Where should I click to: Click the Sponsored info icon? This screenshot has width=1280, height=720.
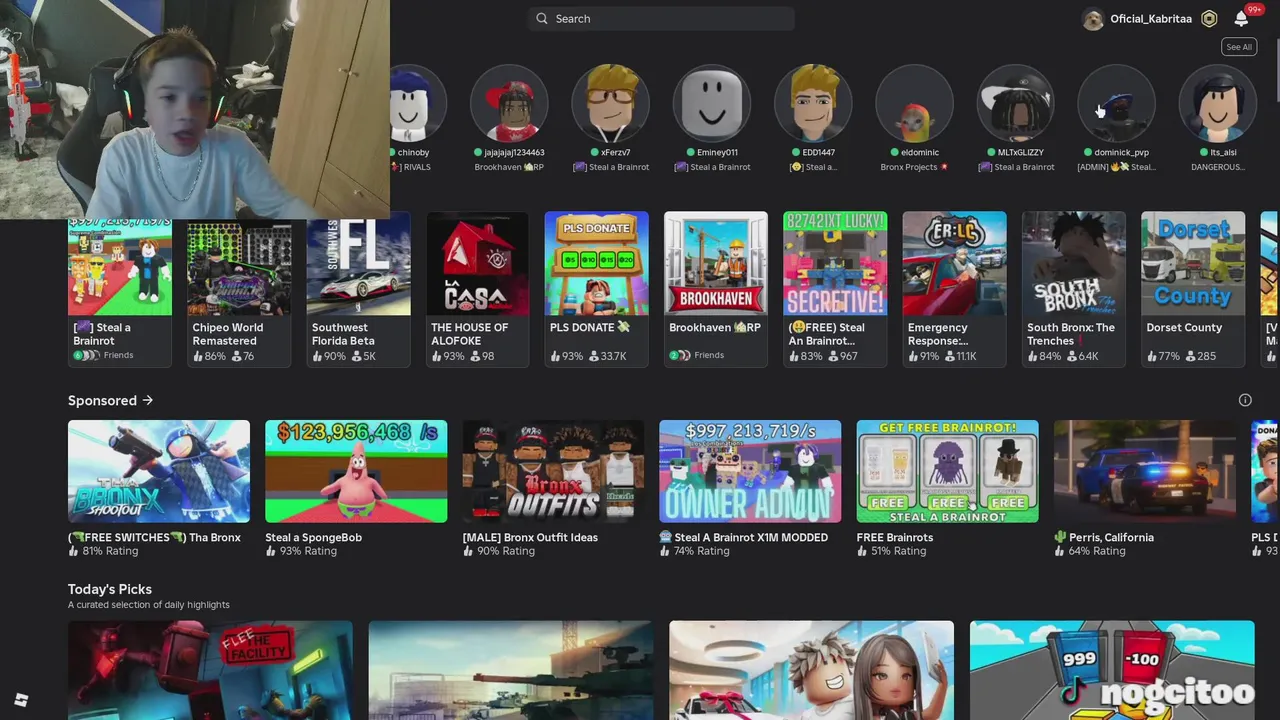(x=1245, y=400)
